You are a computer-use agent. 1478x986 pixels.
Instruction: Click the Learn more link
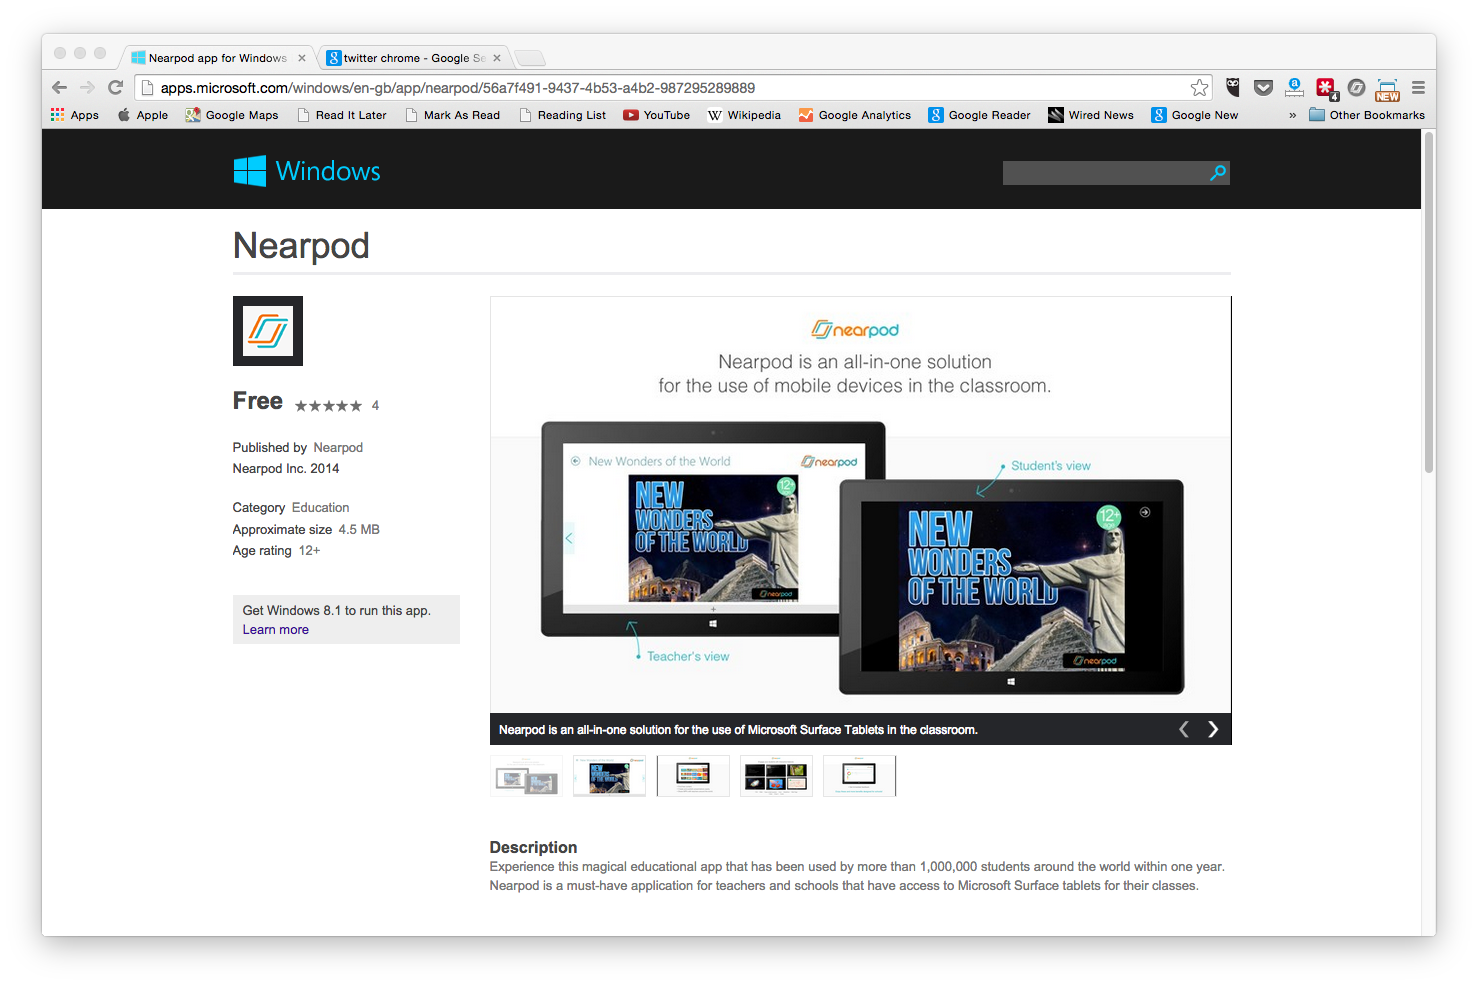click(x=276, y=630)
